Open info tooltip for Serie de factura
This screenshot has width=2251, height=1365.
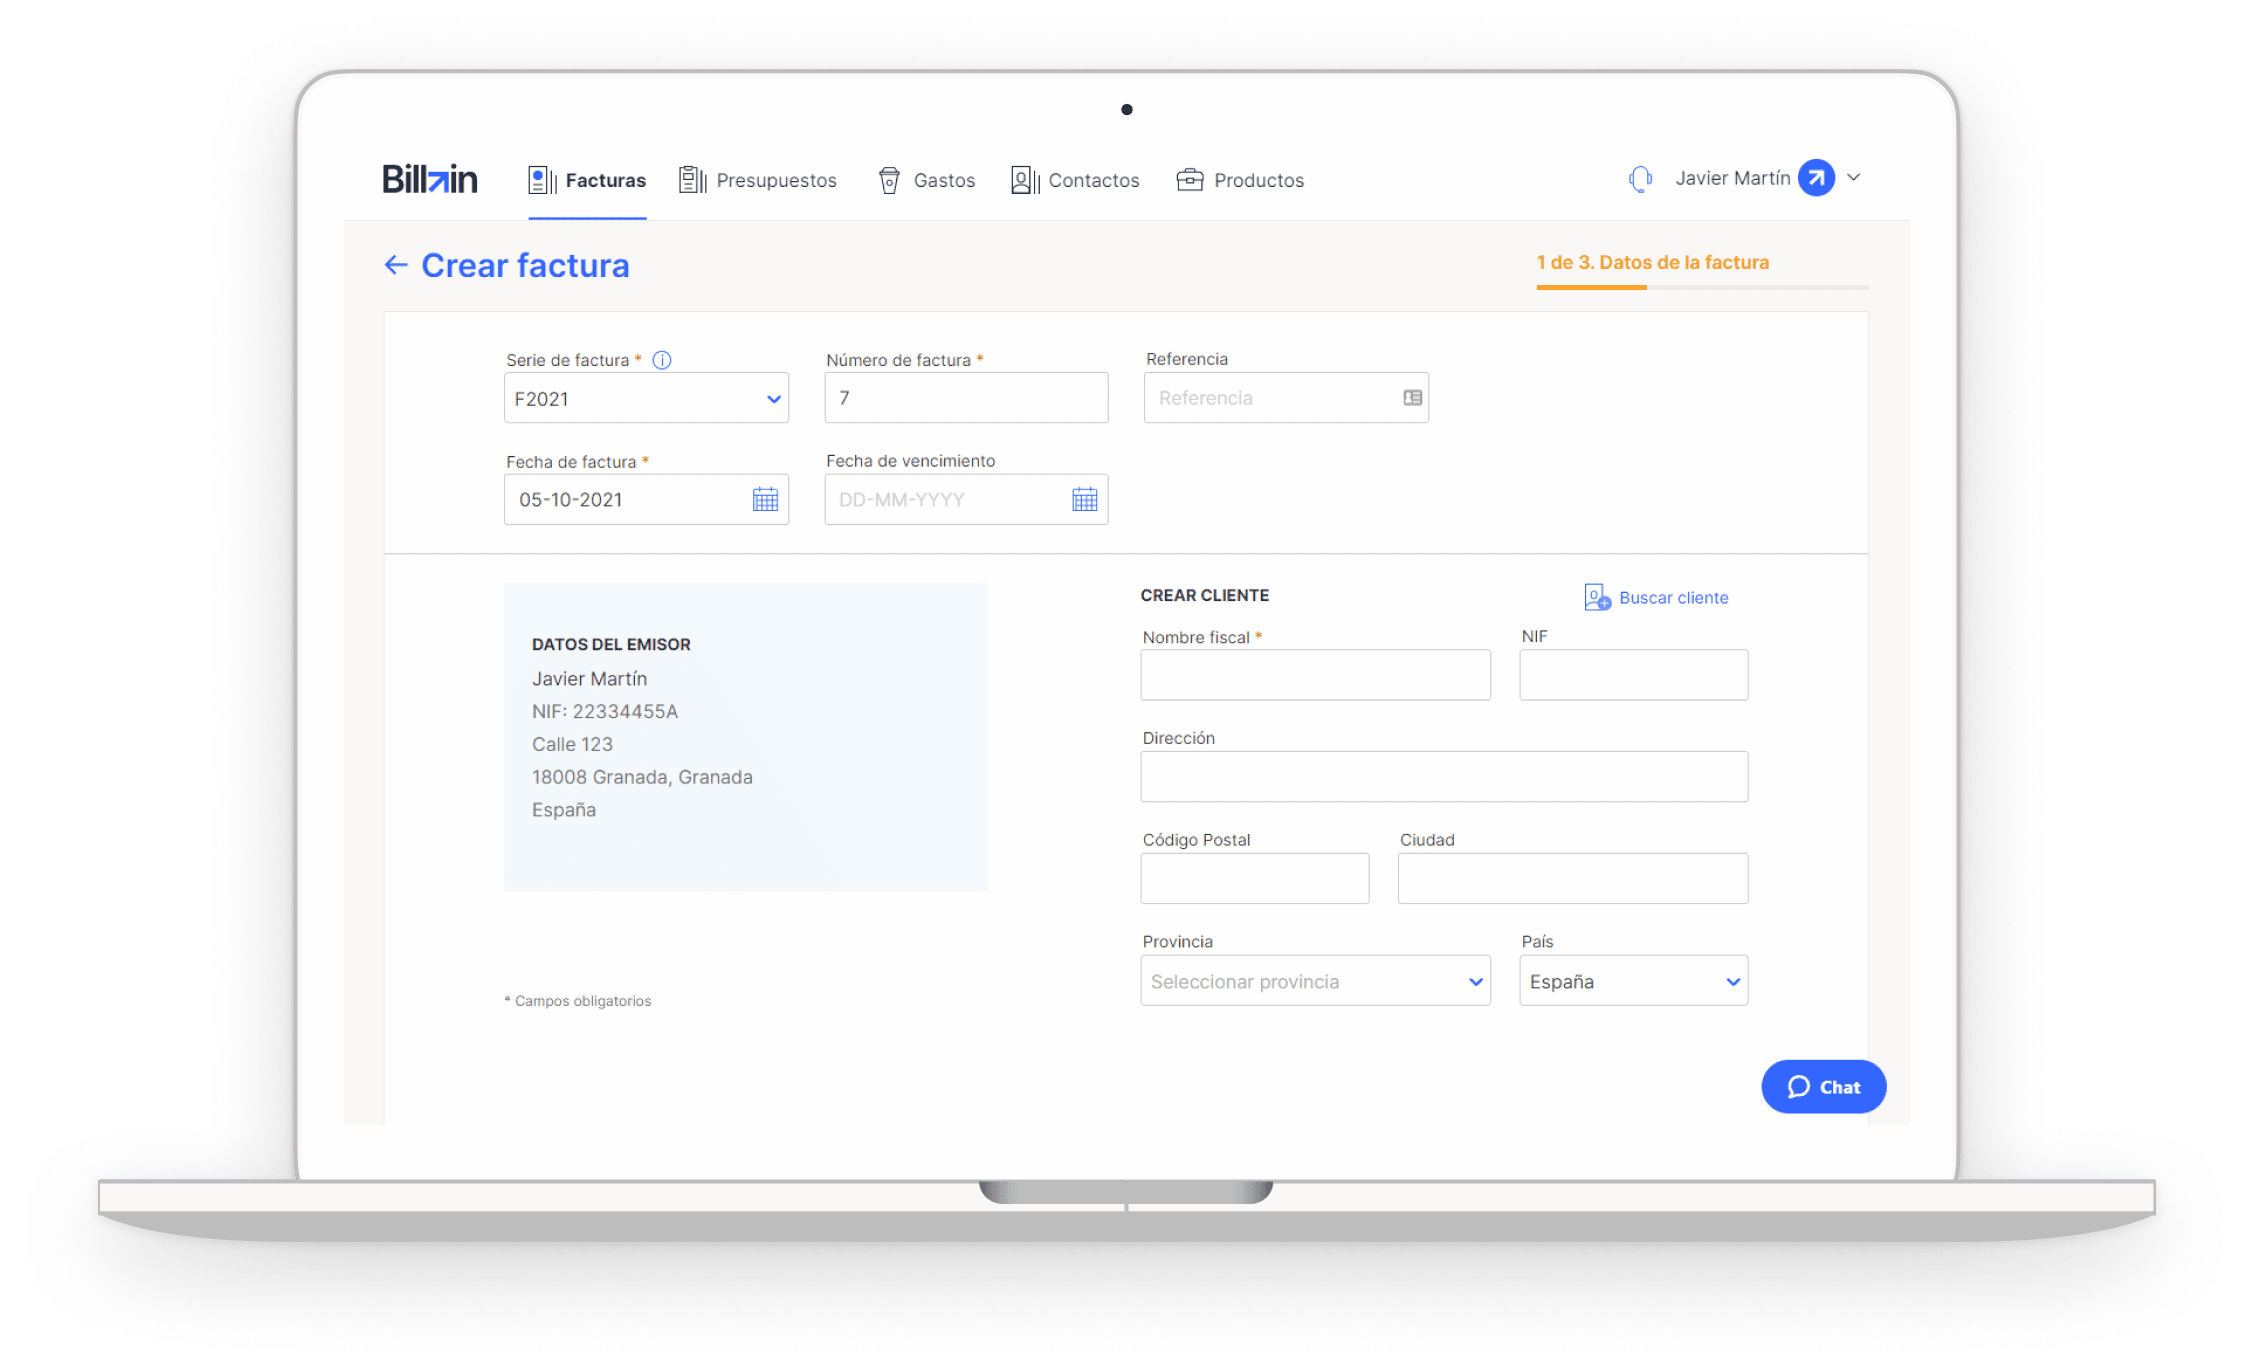click(662, 360)
